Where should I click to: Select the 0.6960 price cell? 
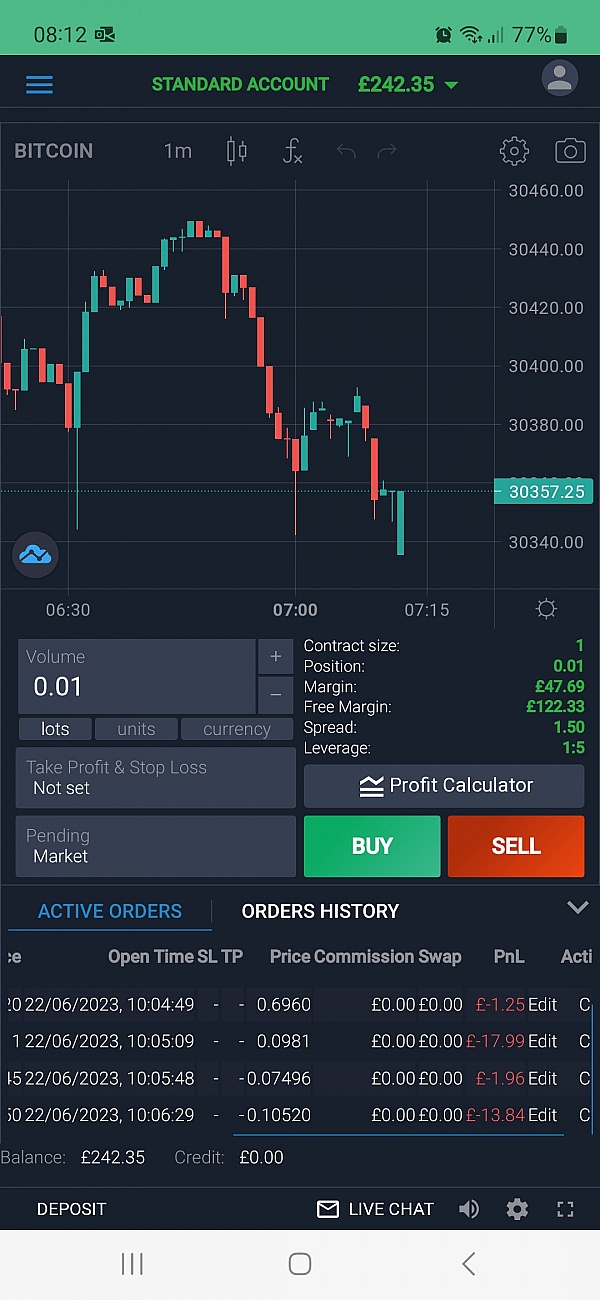pyautogui.click(x=283, y=1005)
